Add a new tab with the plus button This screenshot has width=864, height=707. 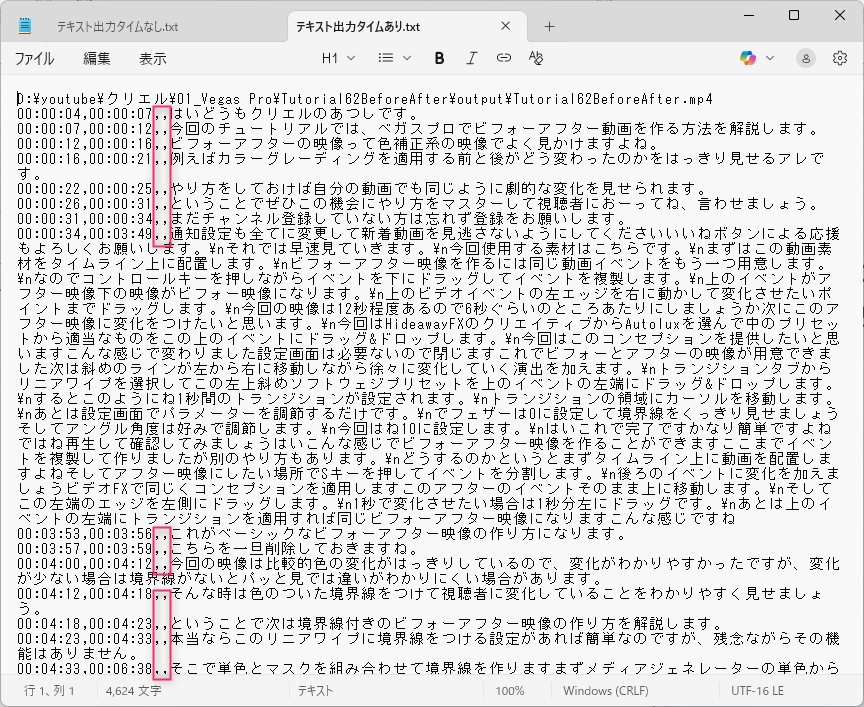click(x=549, y=26)
